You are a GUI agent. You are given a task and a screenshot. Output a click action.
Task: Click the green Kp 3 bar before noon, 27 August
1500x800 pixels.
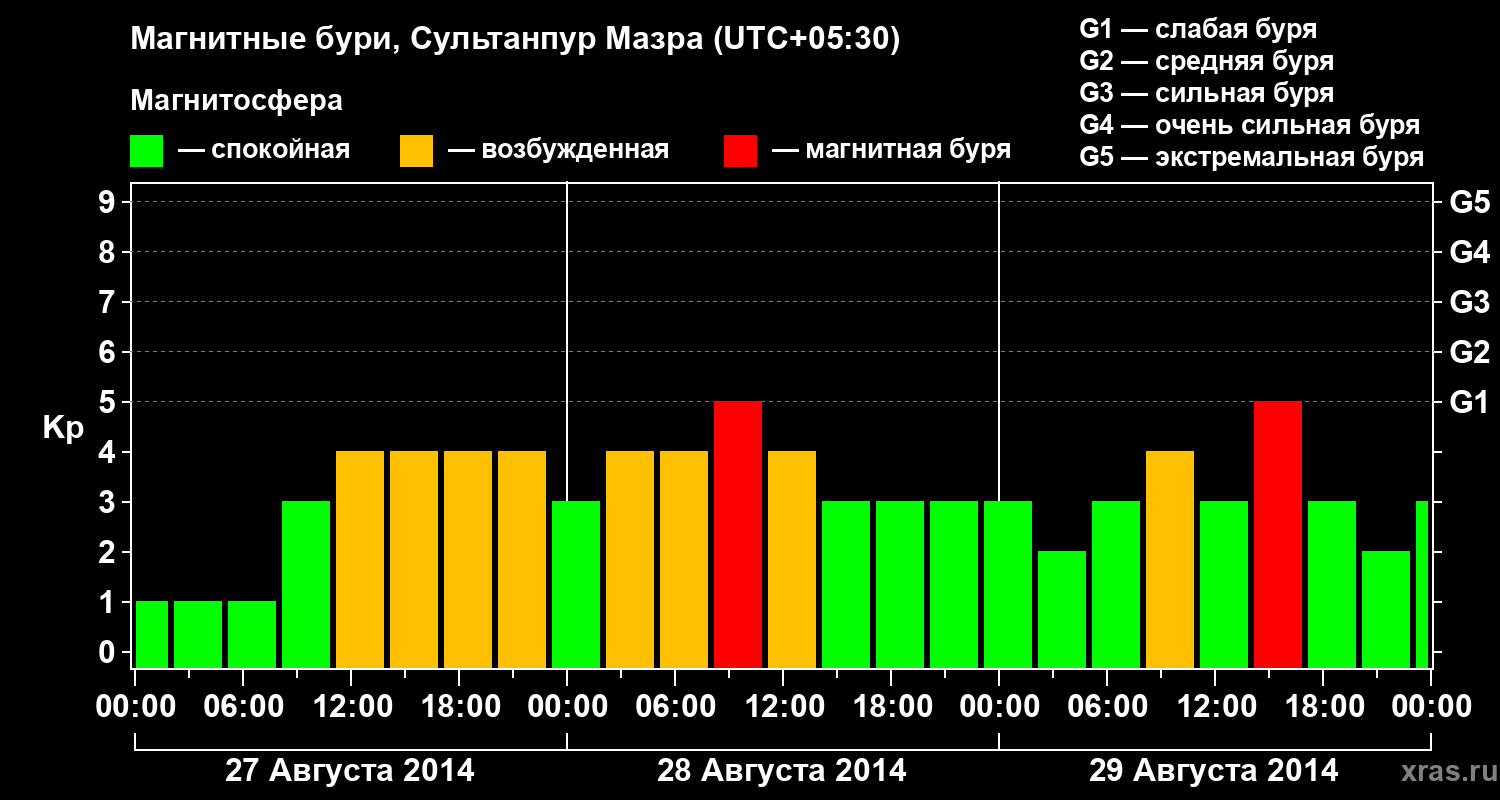pos(306,584)
